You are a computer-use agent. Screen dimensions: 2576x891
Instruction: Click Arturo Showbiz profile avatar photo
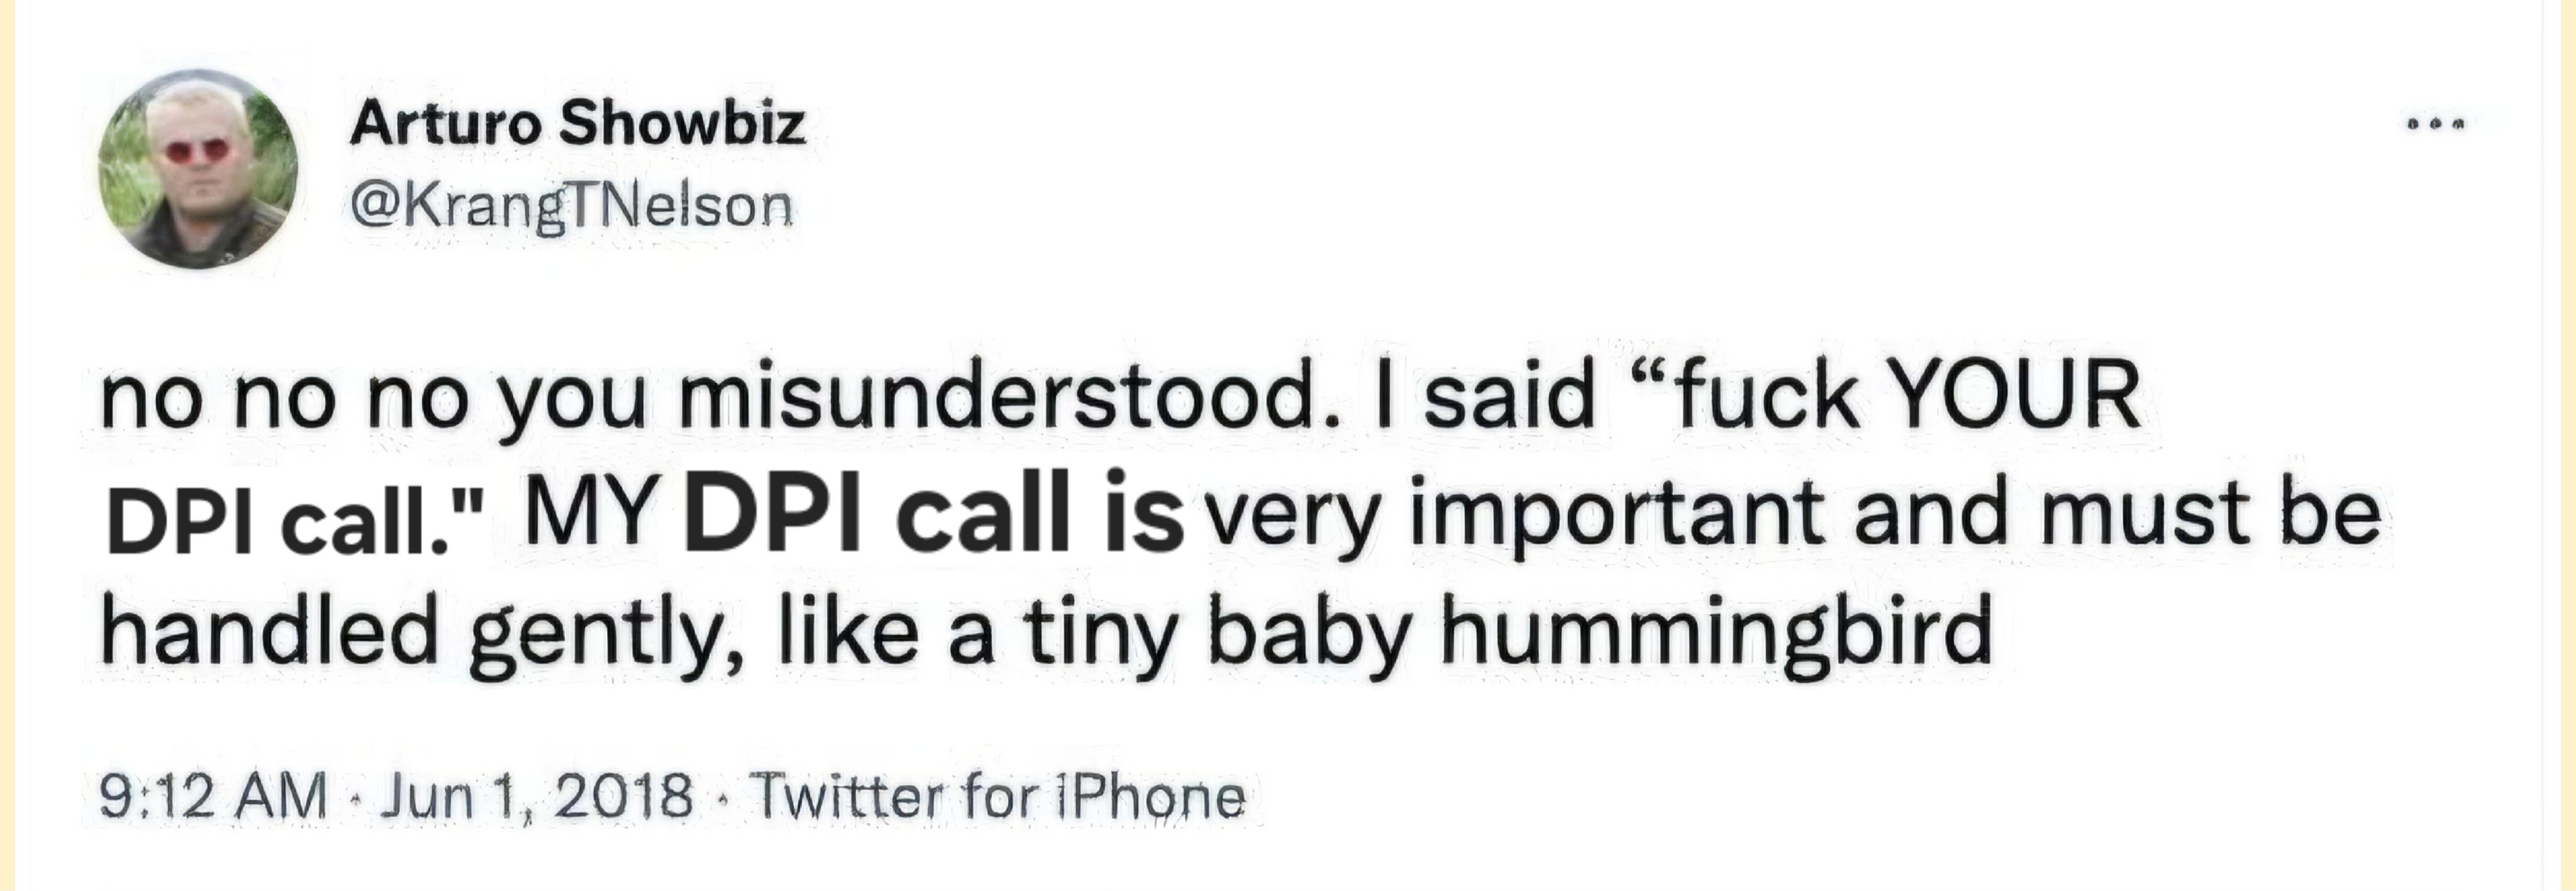pyautogui.click(x=198, y=170)
